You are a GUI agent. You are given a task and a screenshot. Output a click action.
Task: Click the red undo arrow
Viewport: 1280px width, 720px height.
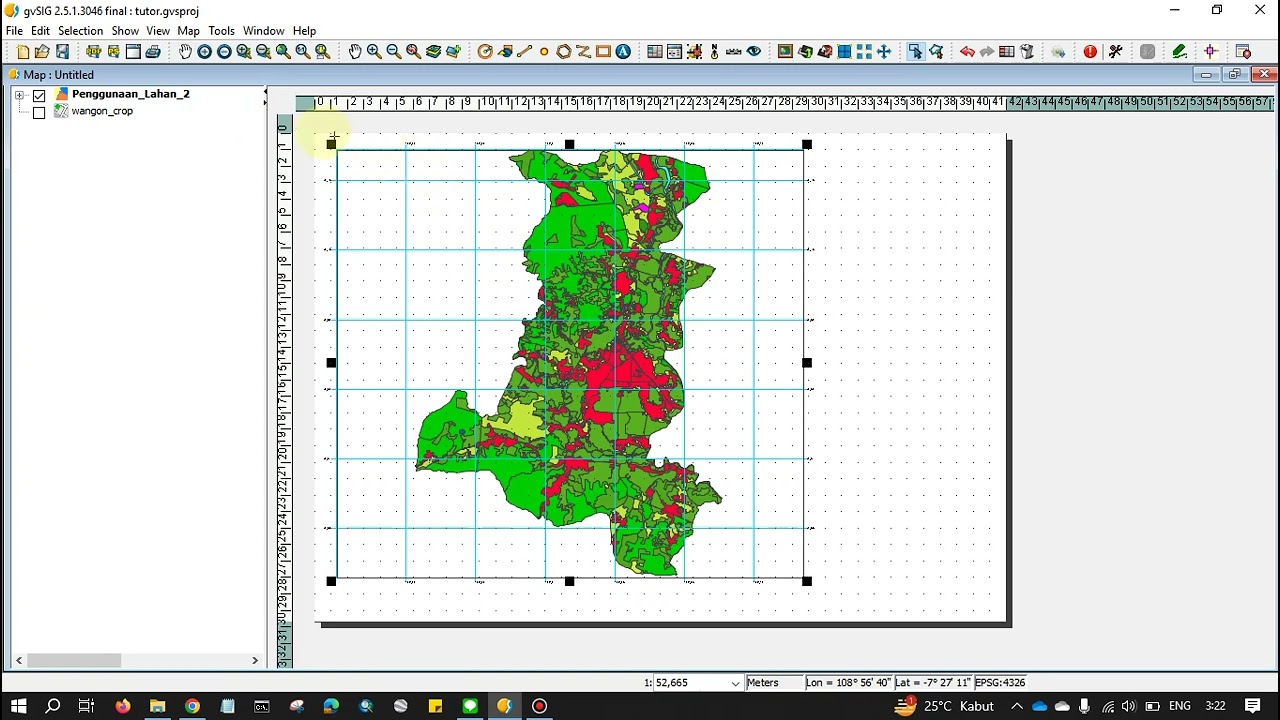tap(967, 52)
